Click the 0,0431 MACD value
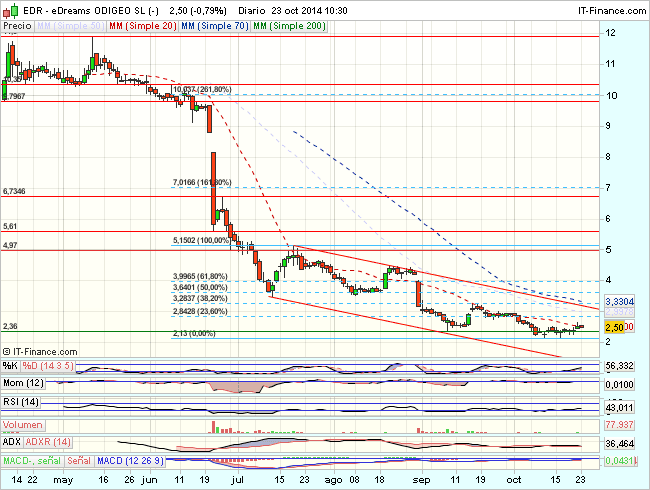Image resolution: width=650 pixels, height=490 pixels. (619, 461)
